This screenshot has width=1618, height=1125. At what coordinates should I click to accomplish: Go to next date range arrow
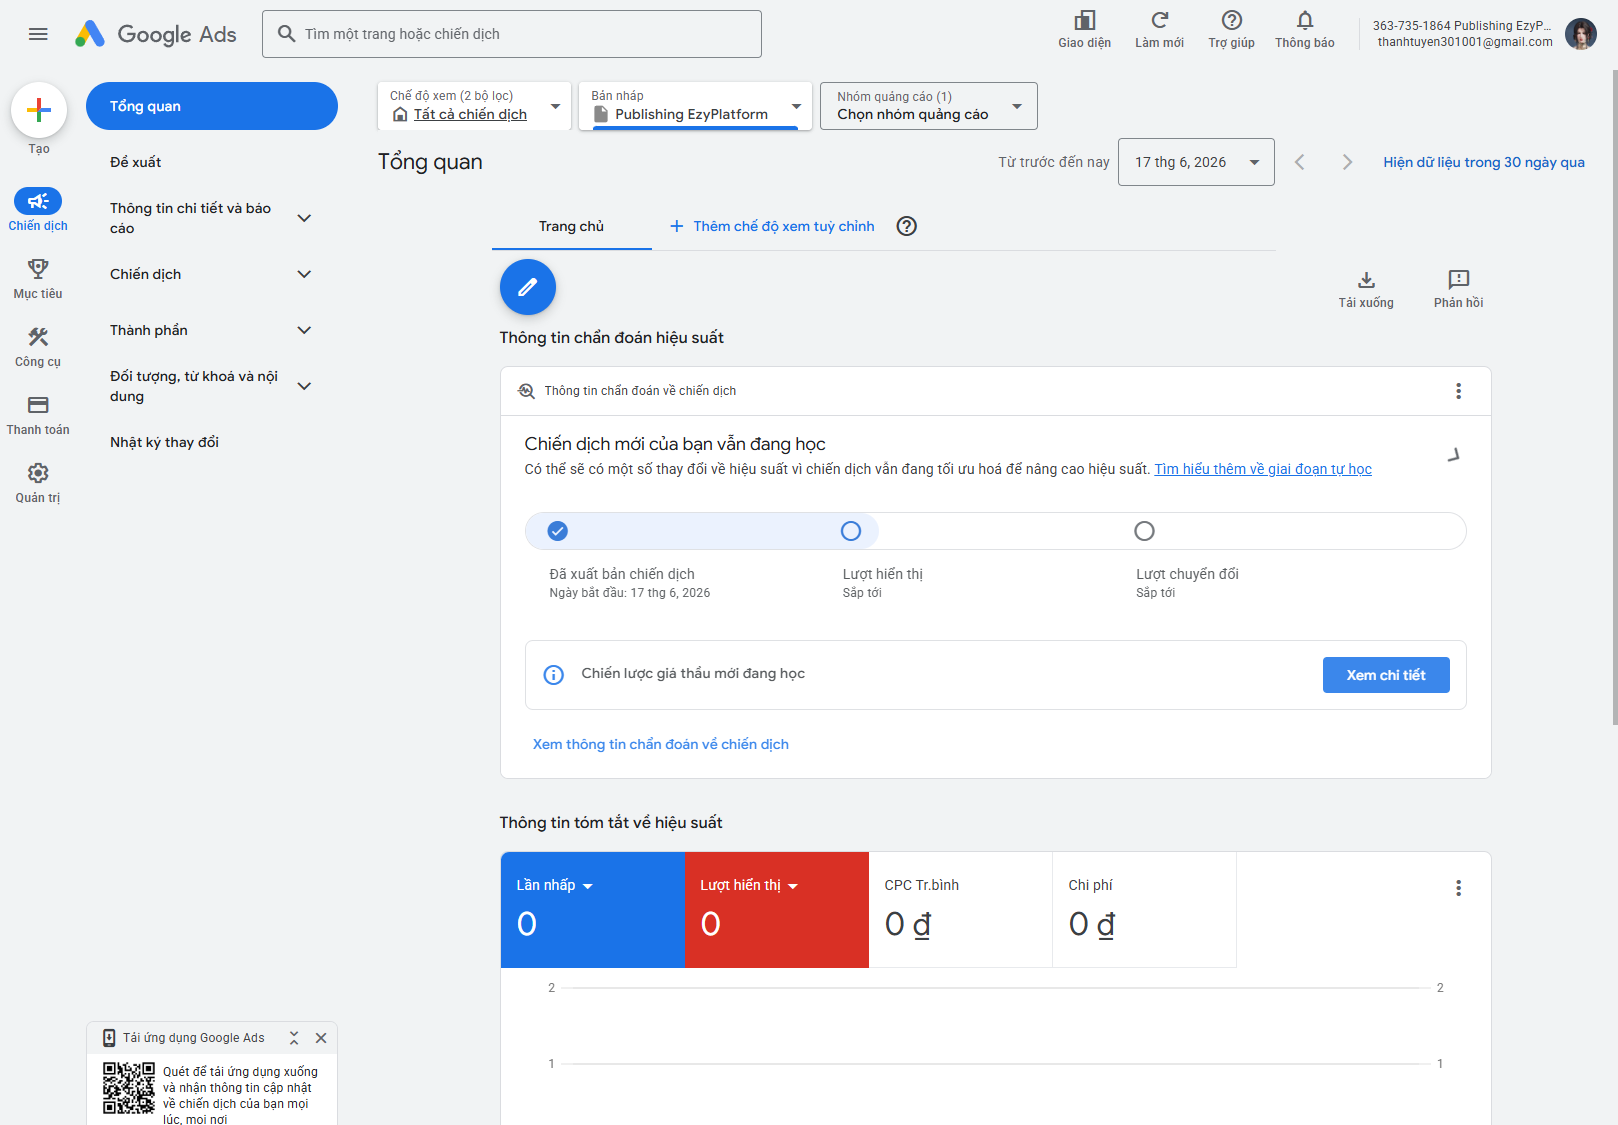[x=1347, y=162]
